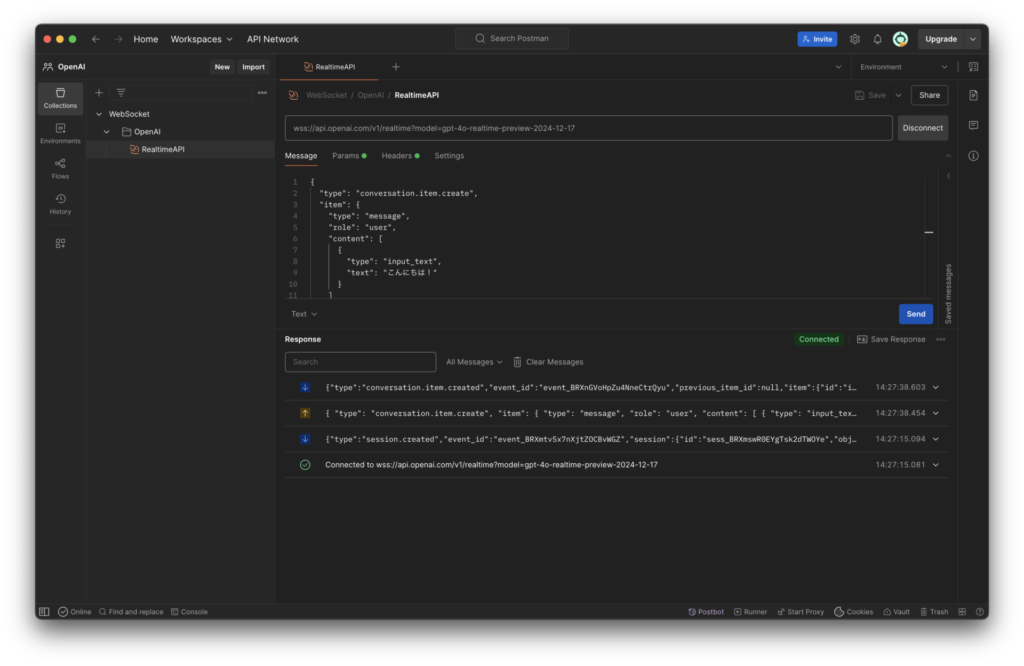
Task: Open the Text message format dropdown
Action: [304, 314]
